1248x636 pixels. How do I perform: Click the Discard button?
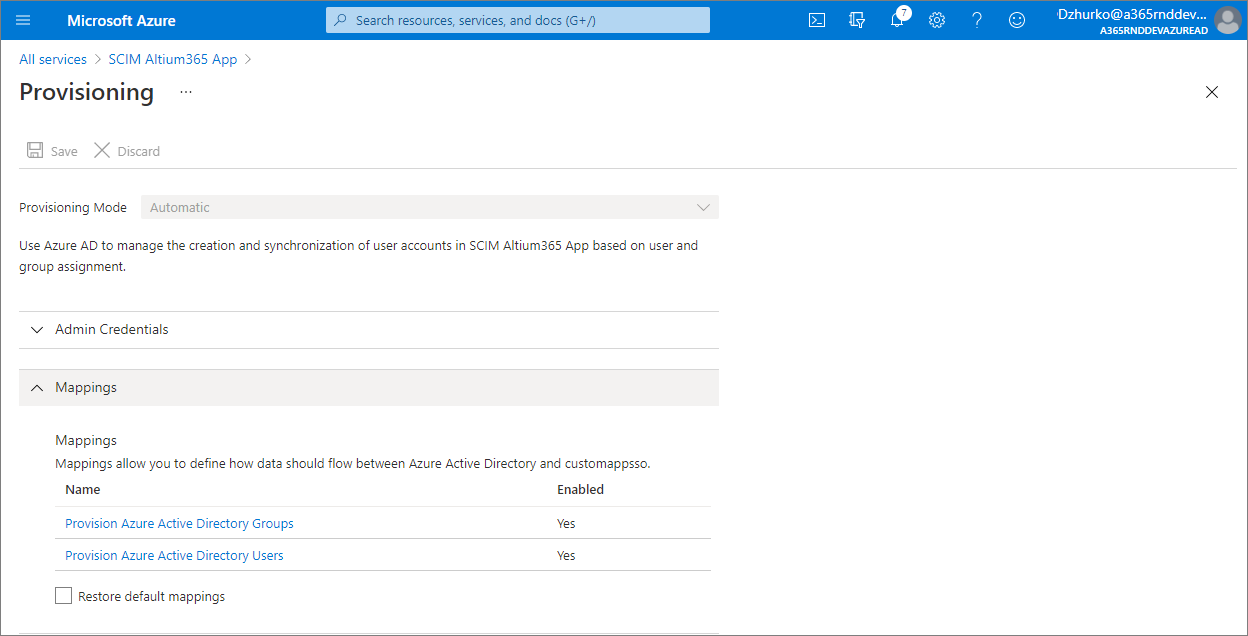(x=127, y=151)
